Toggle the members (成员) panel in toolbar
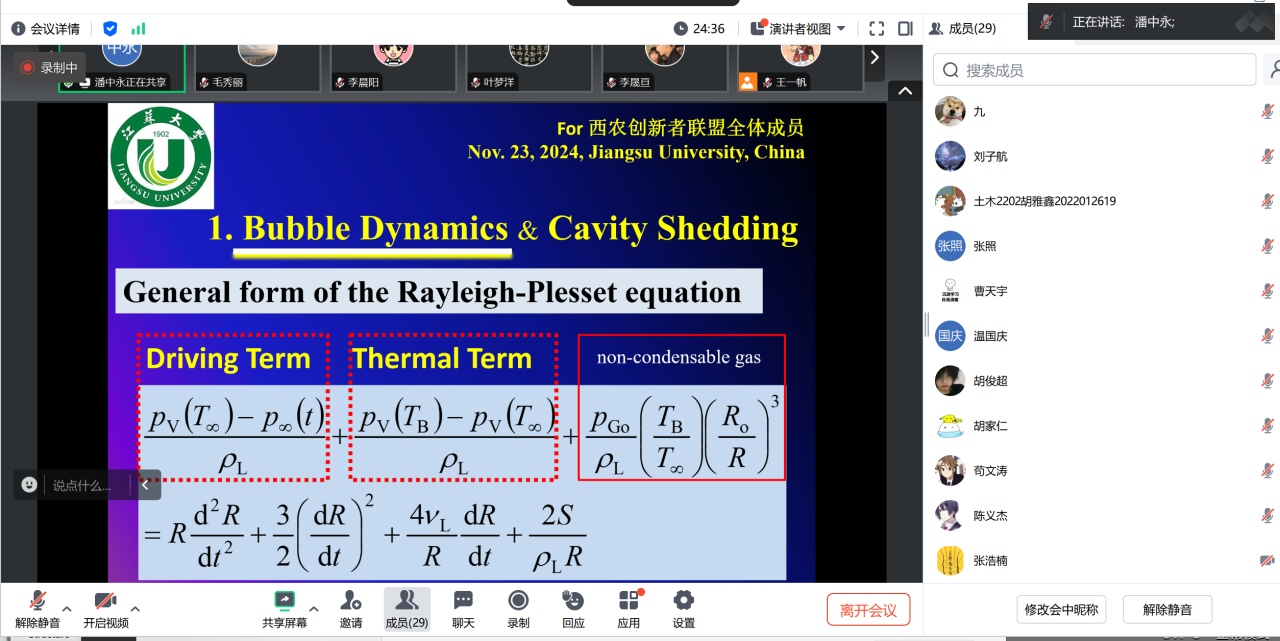Image resolution: width=1280 pixels, height=641 pixels. [x=406, y=600]
